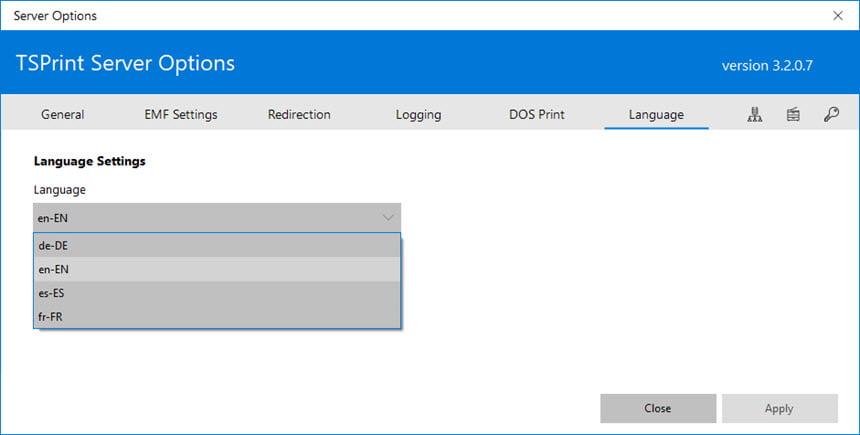The image size is (860, 435).
Task: Open the fax/printer tab icon
Action: 793,114
